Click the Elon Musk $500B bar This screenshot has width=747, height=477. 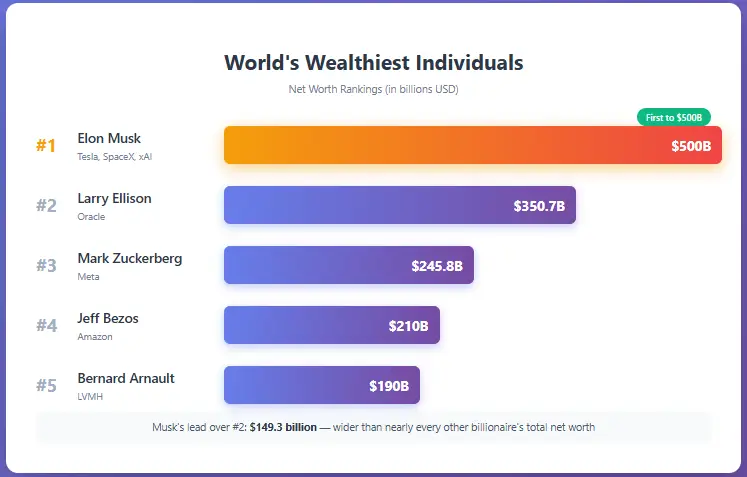click(472, 145)
